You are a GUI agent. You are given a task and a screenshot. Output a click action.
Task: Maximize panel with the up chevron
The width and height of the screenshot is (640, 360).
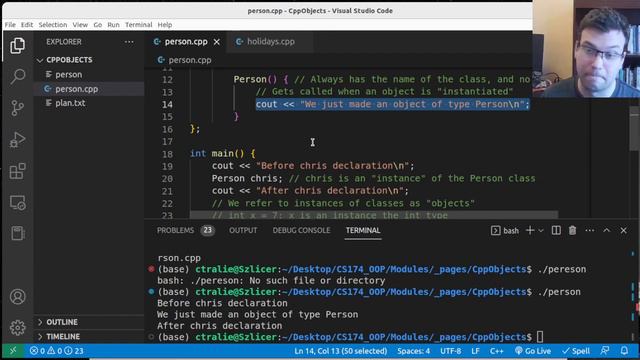607,231
